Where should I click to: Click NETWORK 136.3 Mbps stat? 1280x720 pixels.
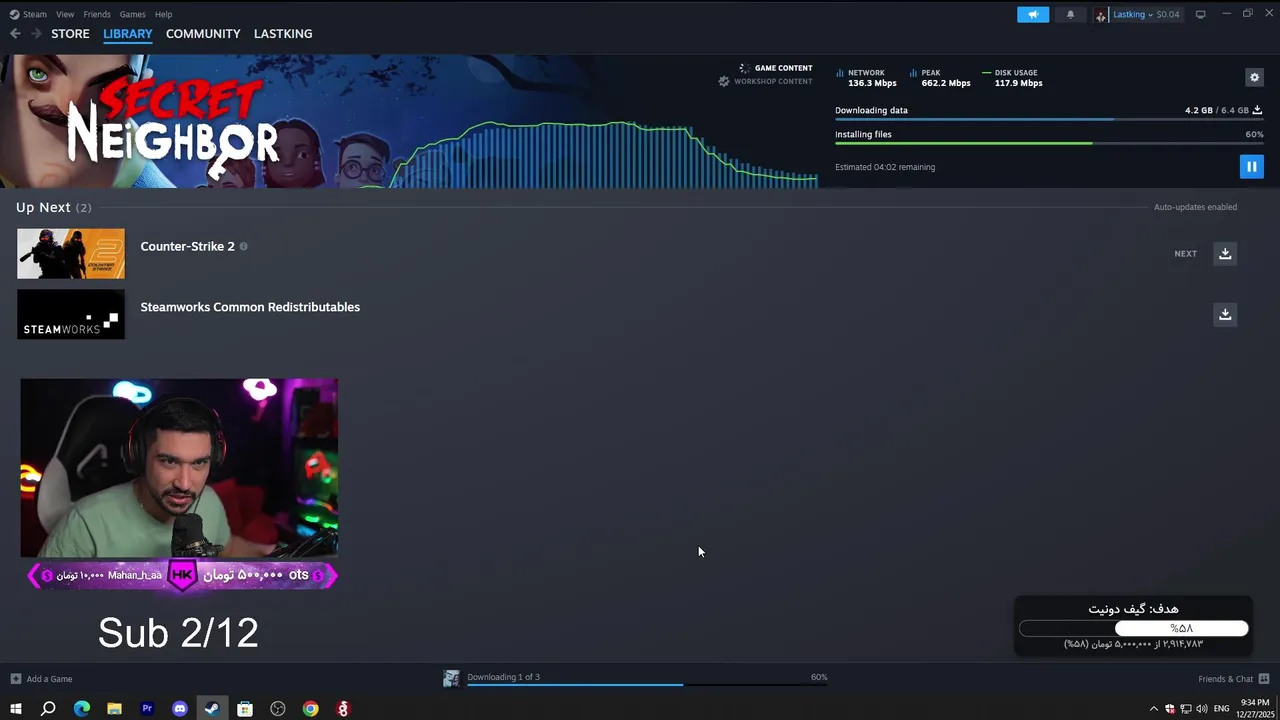866,78
